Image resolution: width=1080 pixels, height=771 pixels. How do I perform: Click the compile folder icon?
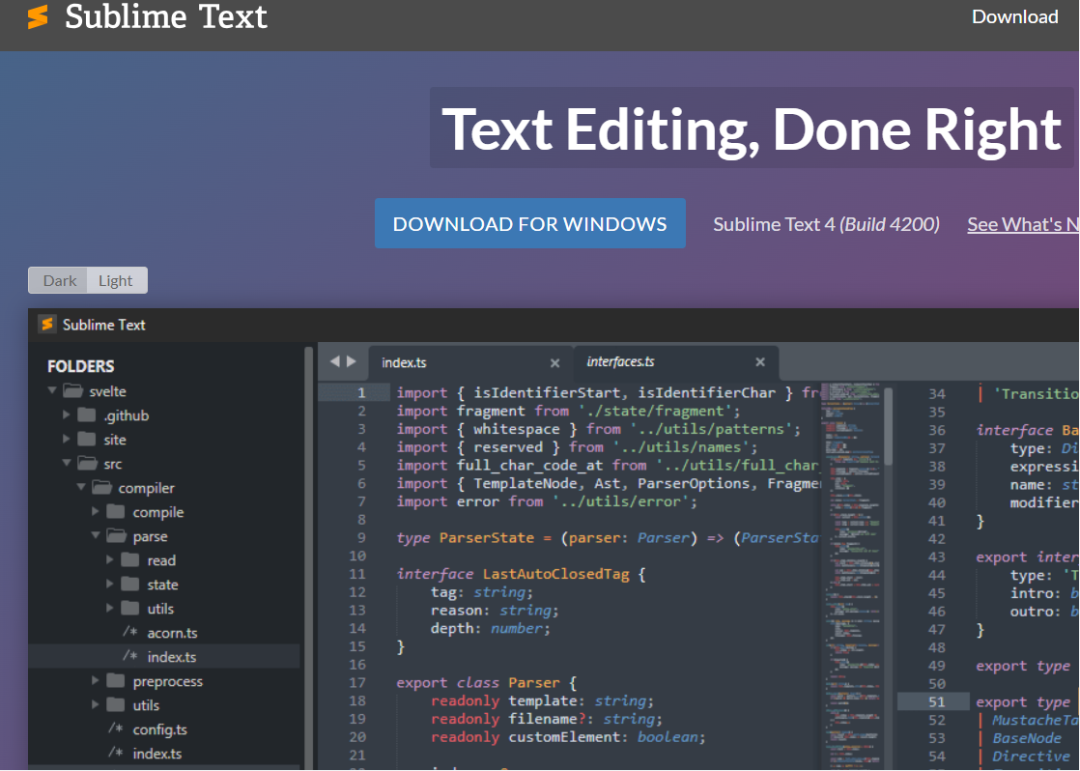[116, 511]
